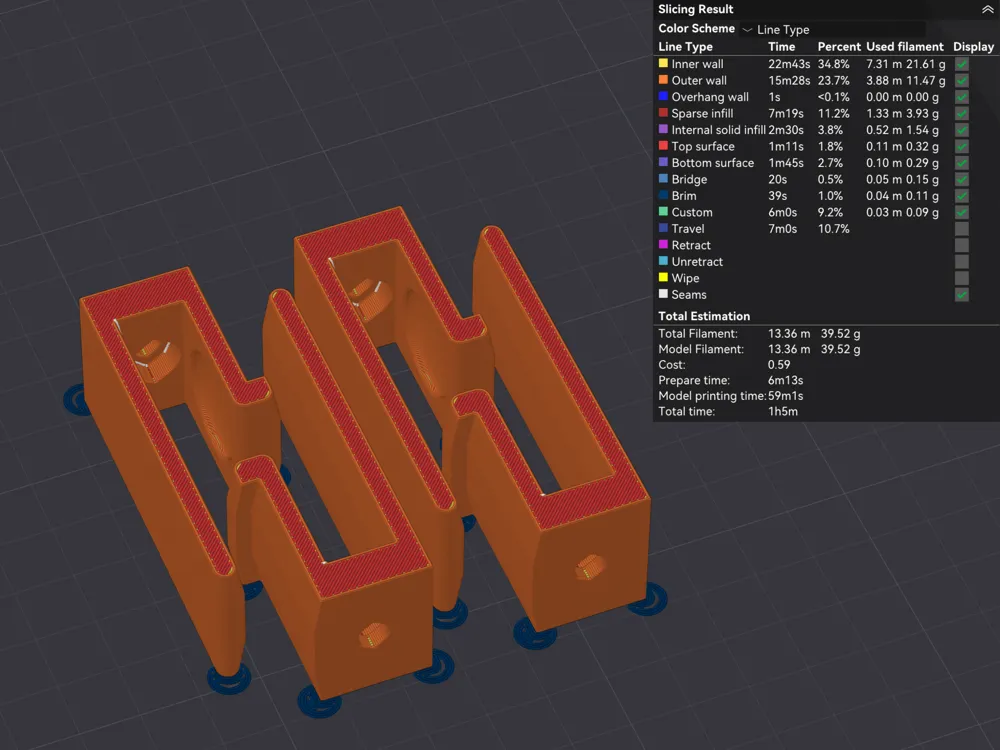Click the Model printing time '59m1s'
Screen dimensions: 1000x750
click(785, 396)
